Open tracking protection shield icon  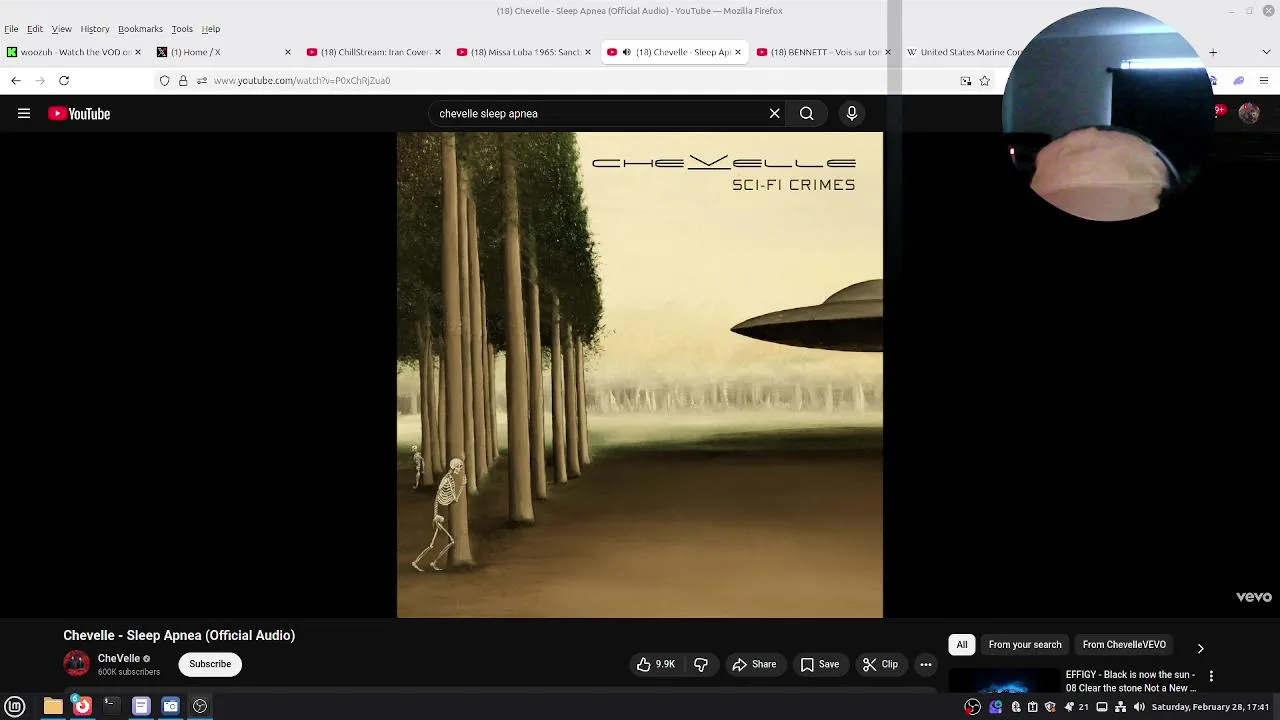click(x=165, y=80)
